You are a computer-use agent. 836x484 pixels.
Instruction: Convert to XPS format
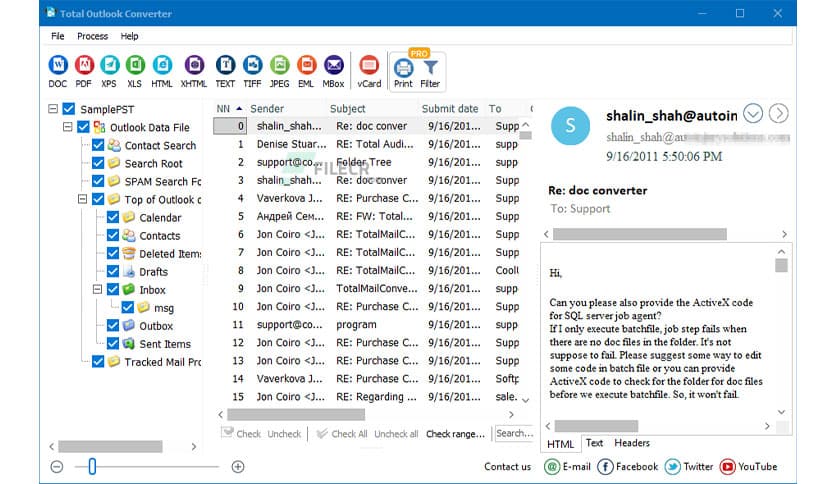point(109,71)
